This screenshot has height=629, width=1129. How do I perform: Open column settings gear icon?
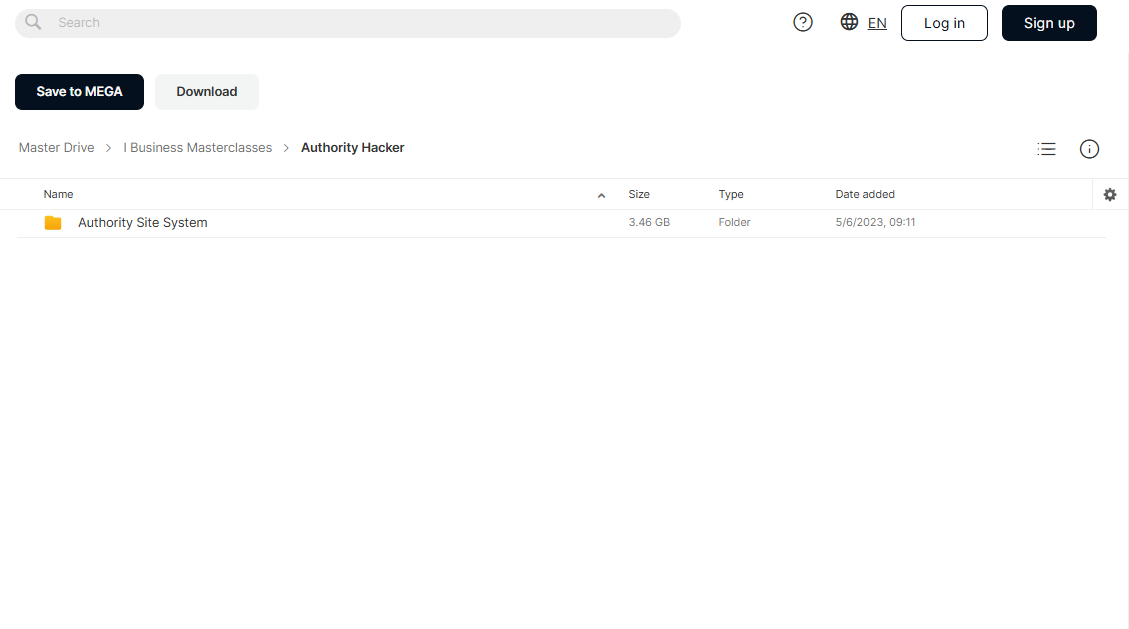(1110, 194)
